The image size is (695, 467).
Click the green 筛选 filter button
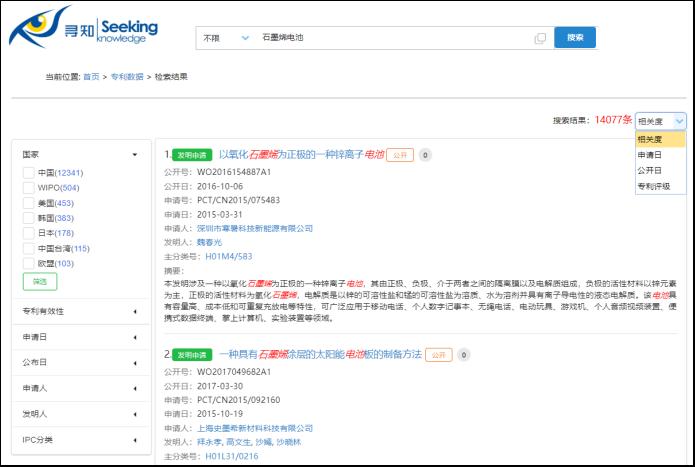pos(40,281)
